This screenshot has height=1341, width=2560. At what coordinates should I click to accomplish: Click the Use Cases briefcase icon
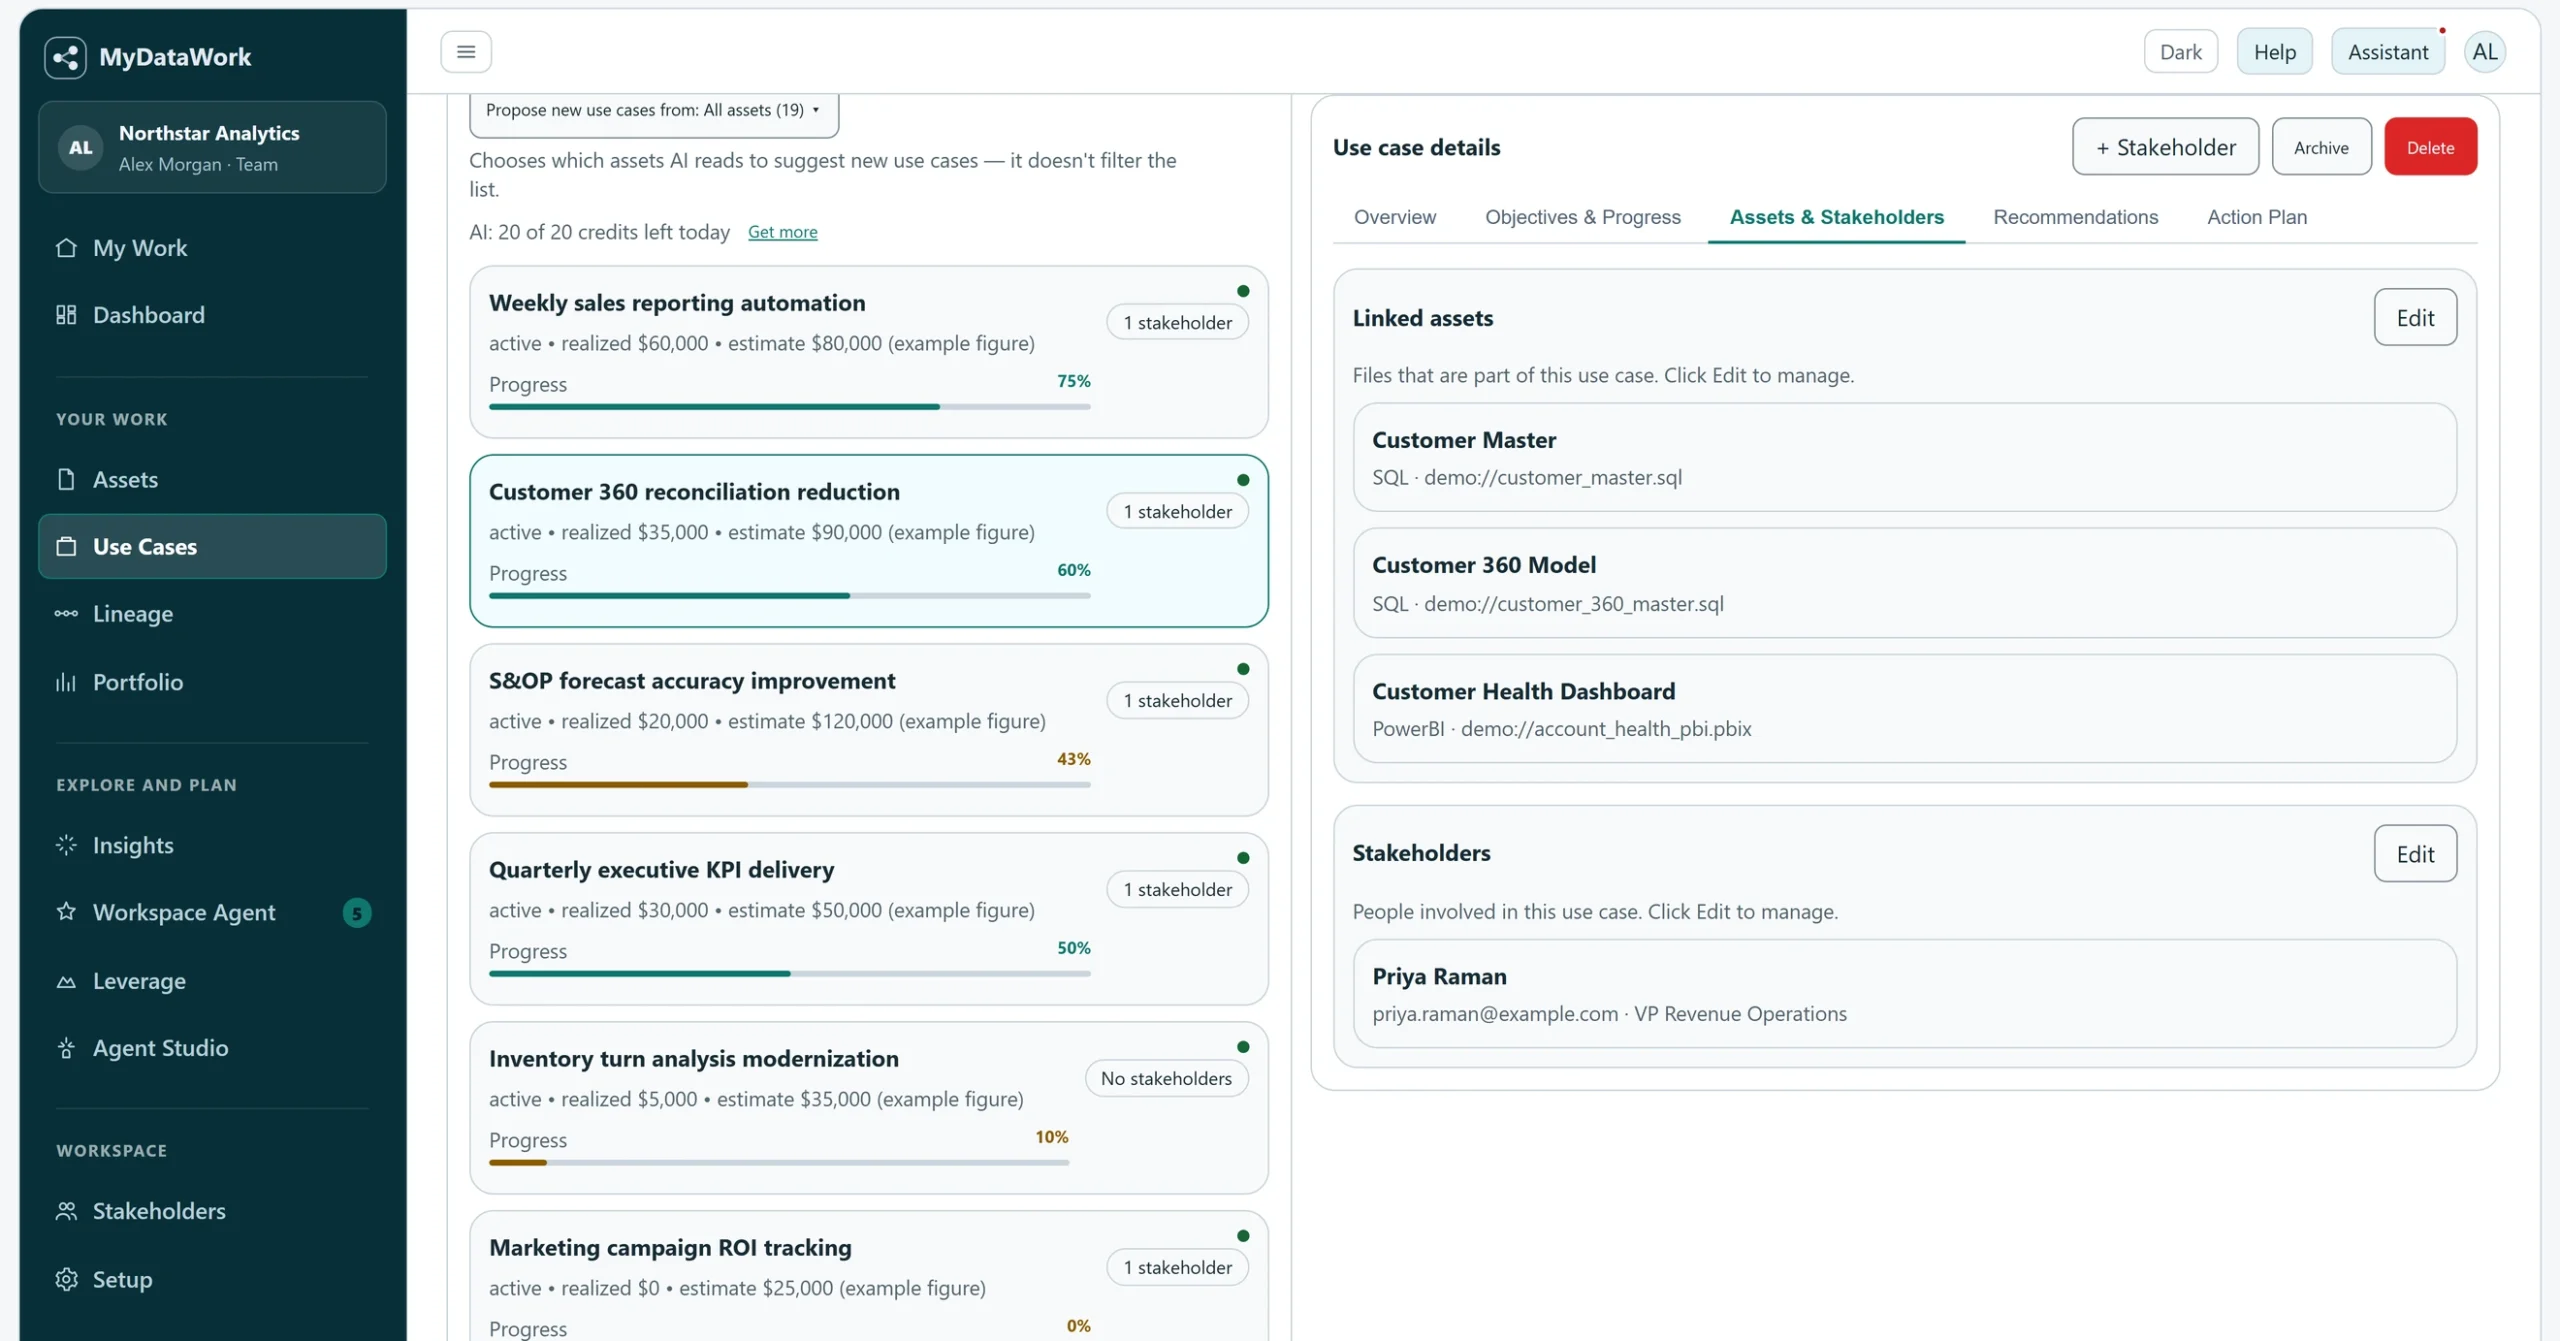(66, 546)
